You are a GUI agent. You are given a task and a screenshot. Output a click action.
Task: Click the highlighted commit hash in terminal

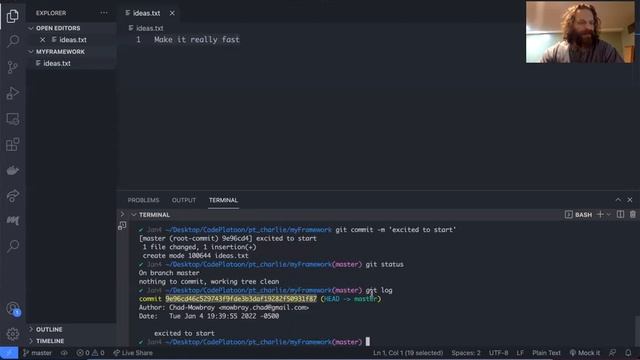click(x=241, y=299)
